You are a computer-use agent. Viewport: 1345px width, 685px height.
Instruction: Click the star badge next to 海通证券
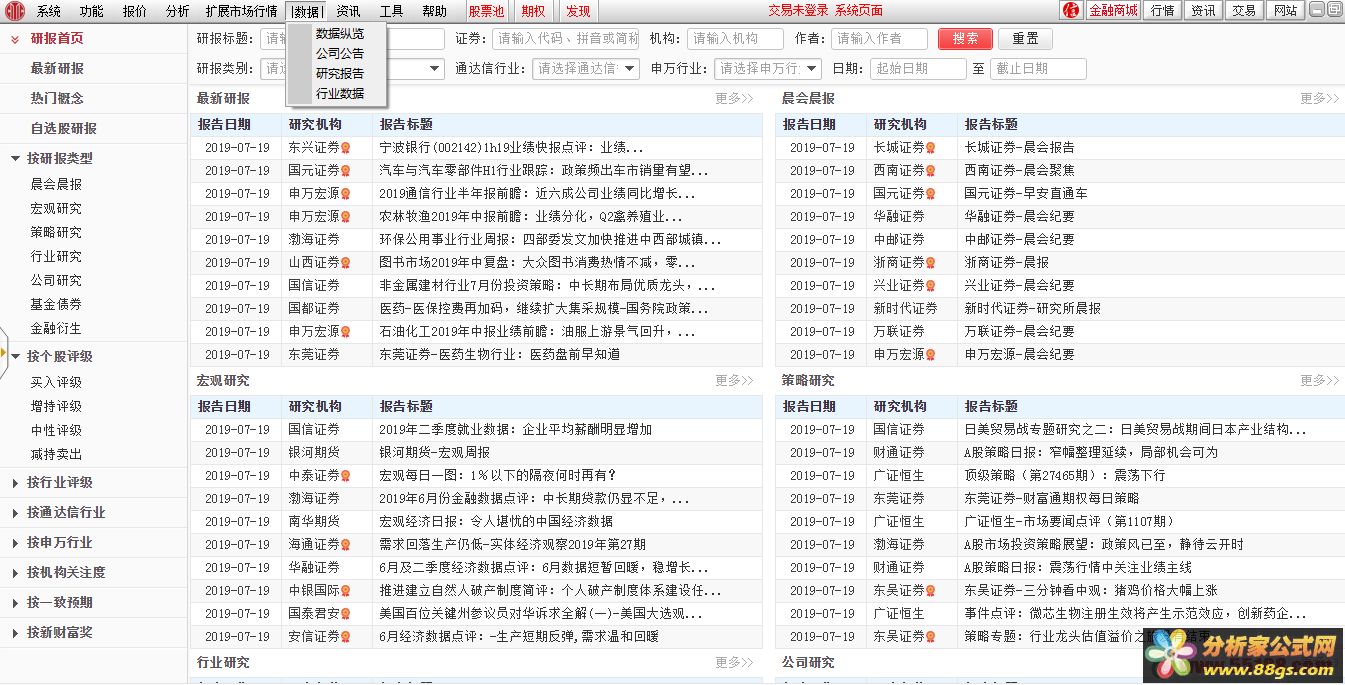pos(346,544)
